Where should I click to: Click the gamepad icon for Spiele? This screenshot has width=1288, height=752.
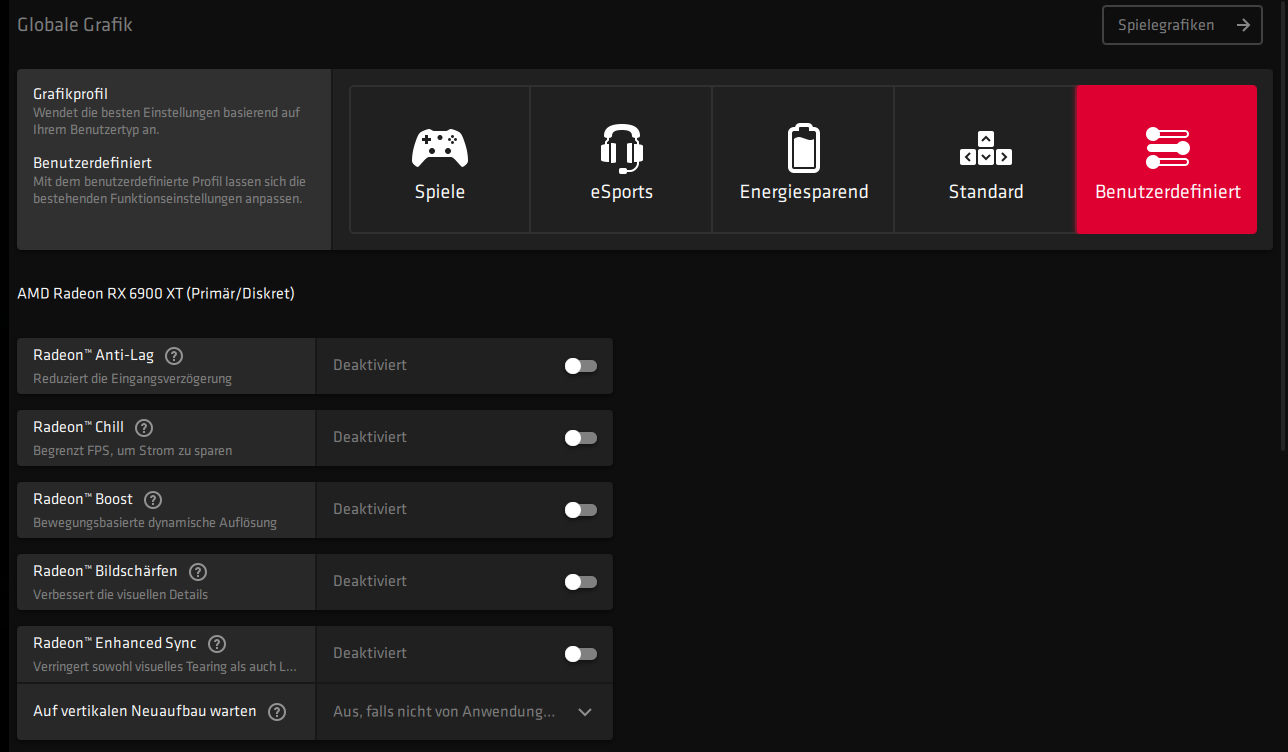pyautogui.click(x=440, y=149)
